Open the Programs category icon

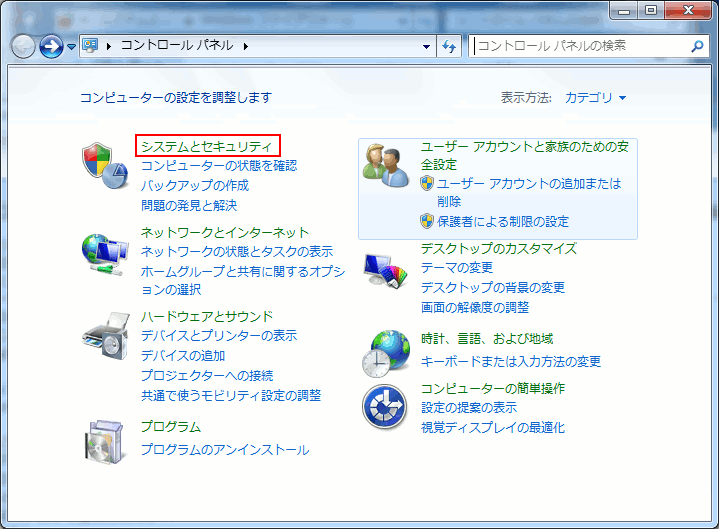(105, 439)
